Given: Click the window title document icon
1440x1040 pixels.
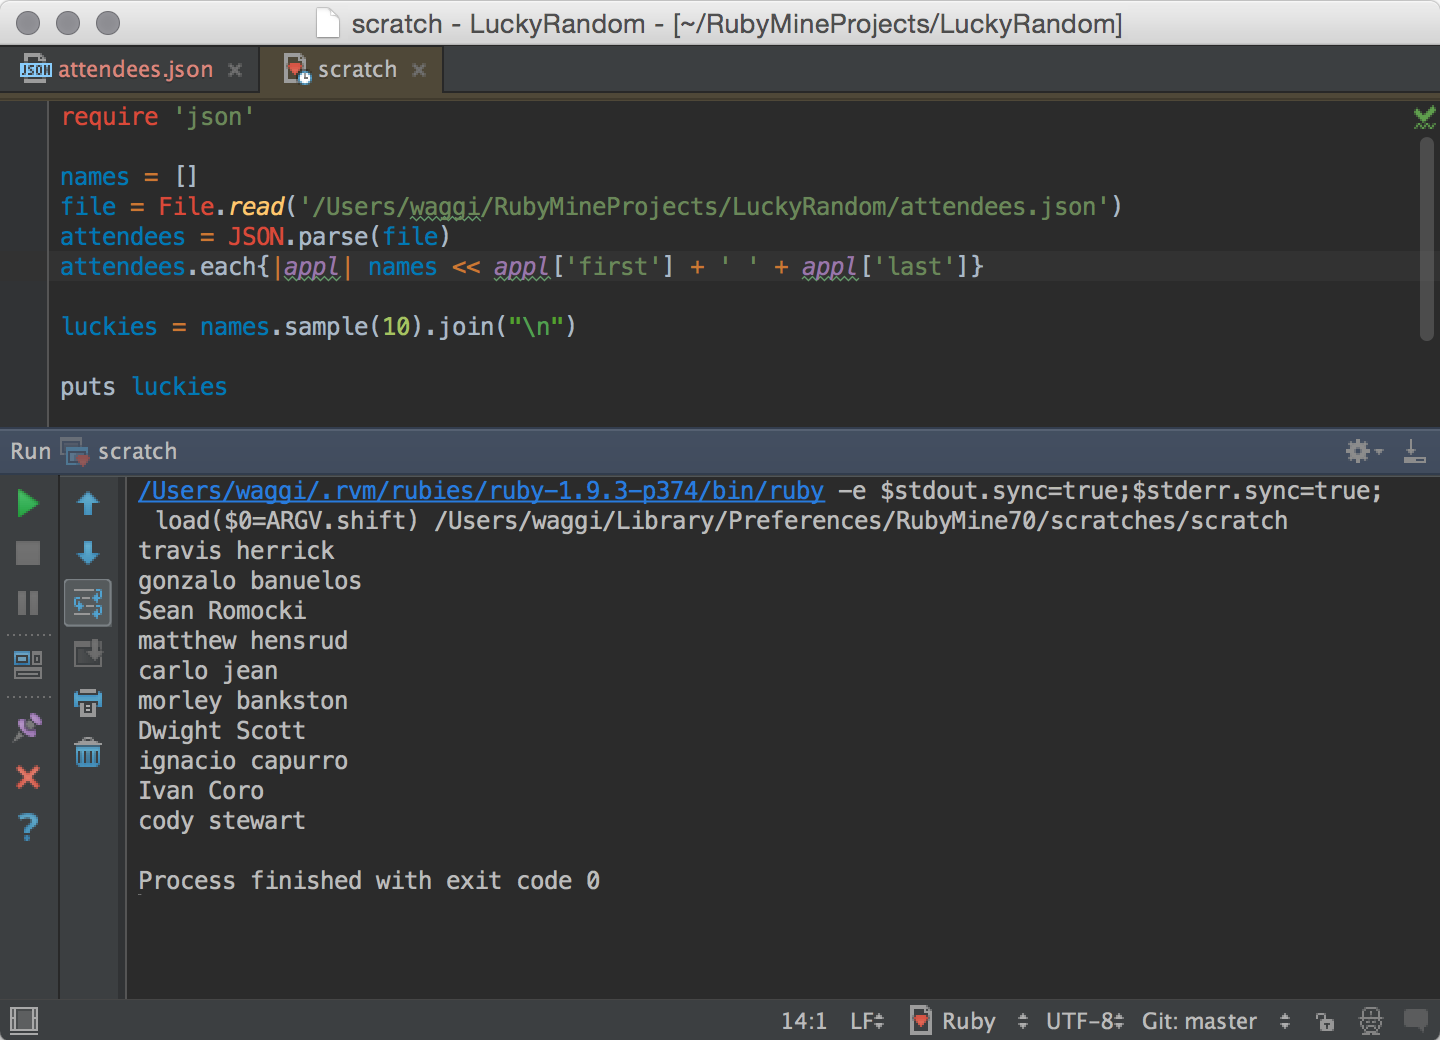Looking at the screenshot, I should coord(328,23).
